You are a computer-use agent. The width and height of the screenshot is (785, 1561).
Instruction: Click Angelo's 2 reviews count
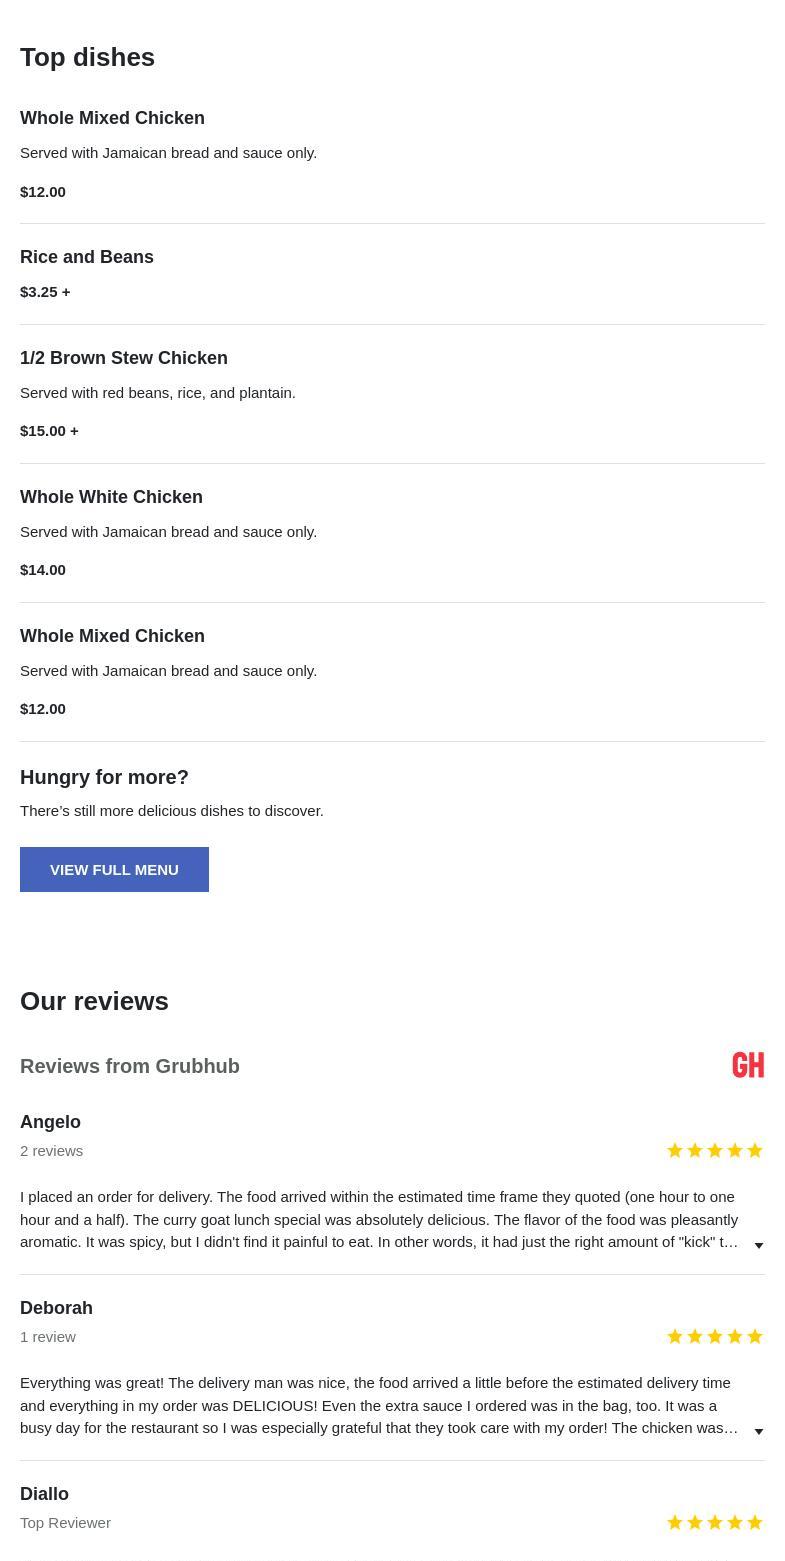51,1151
